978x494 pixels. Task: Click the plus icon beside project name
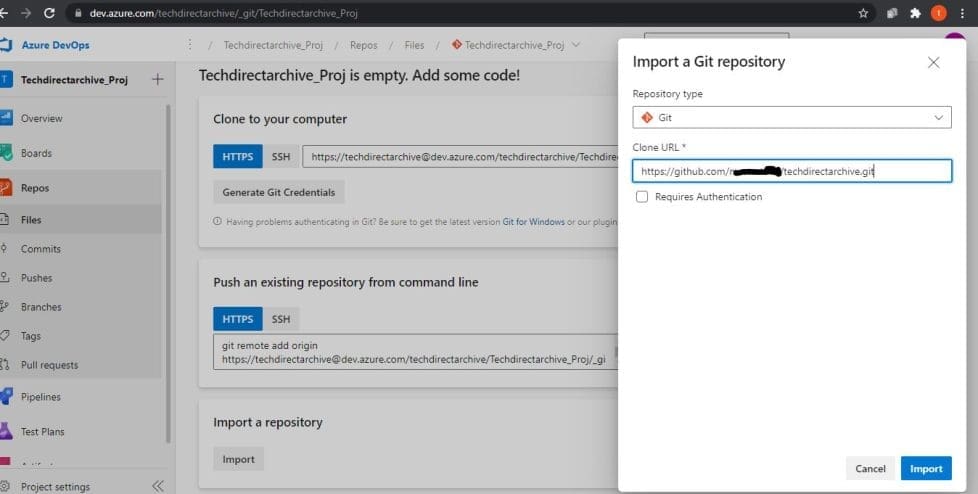[157, 80]
